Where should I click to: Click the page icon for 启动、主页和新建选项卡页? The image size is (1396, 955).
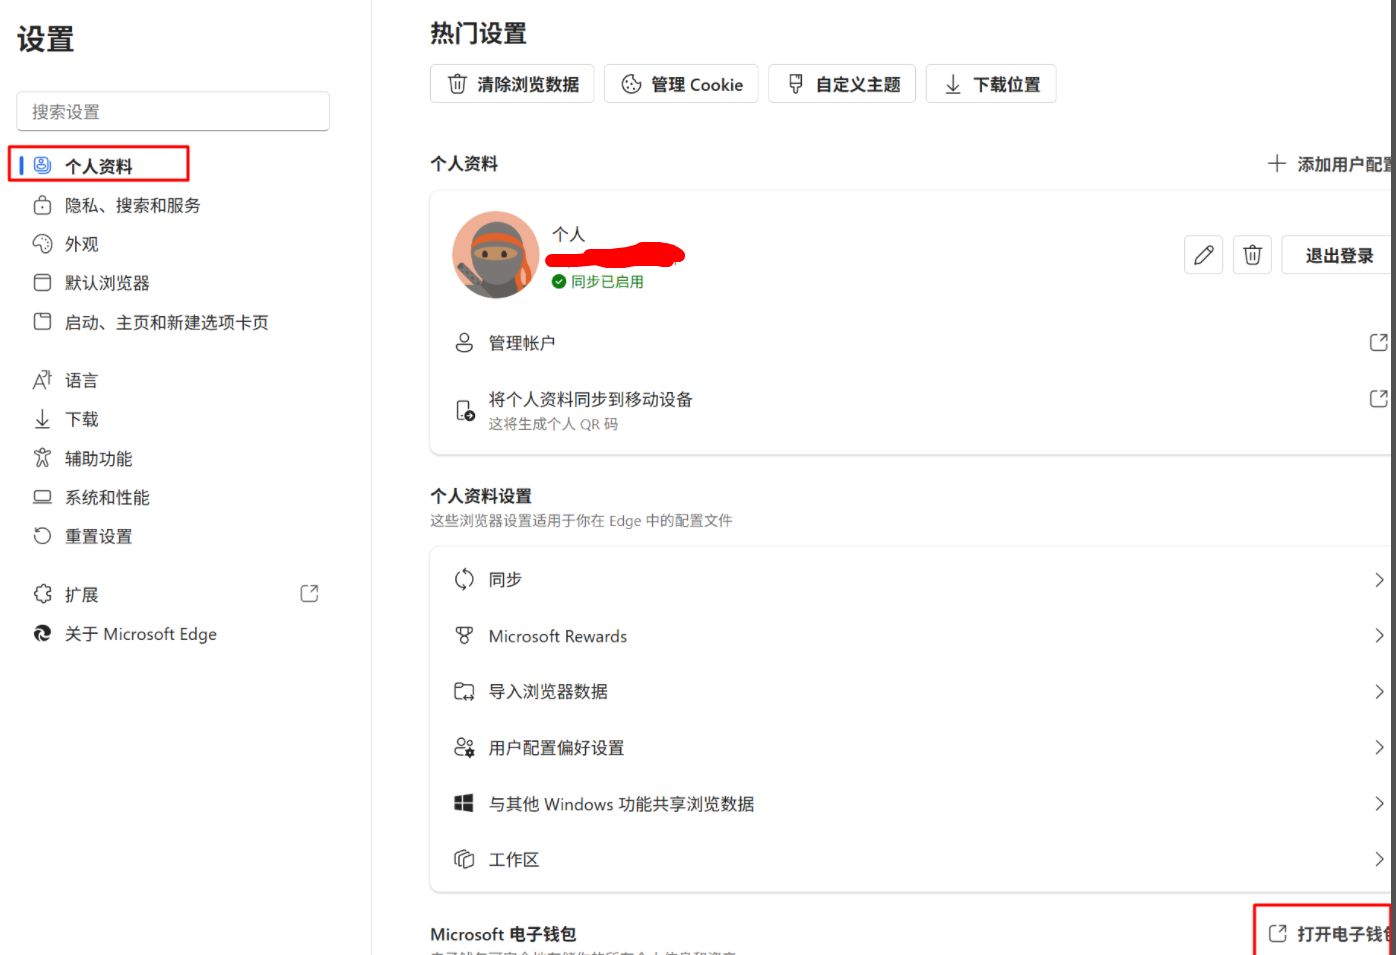tap(42, 322)
